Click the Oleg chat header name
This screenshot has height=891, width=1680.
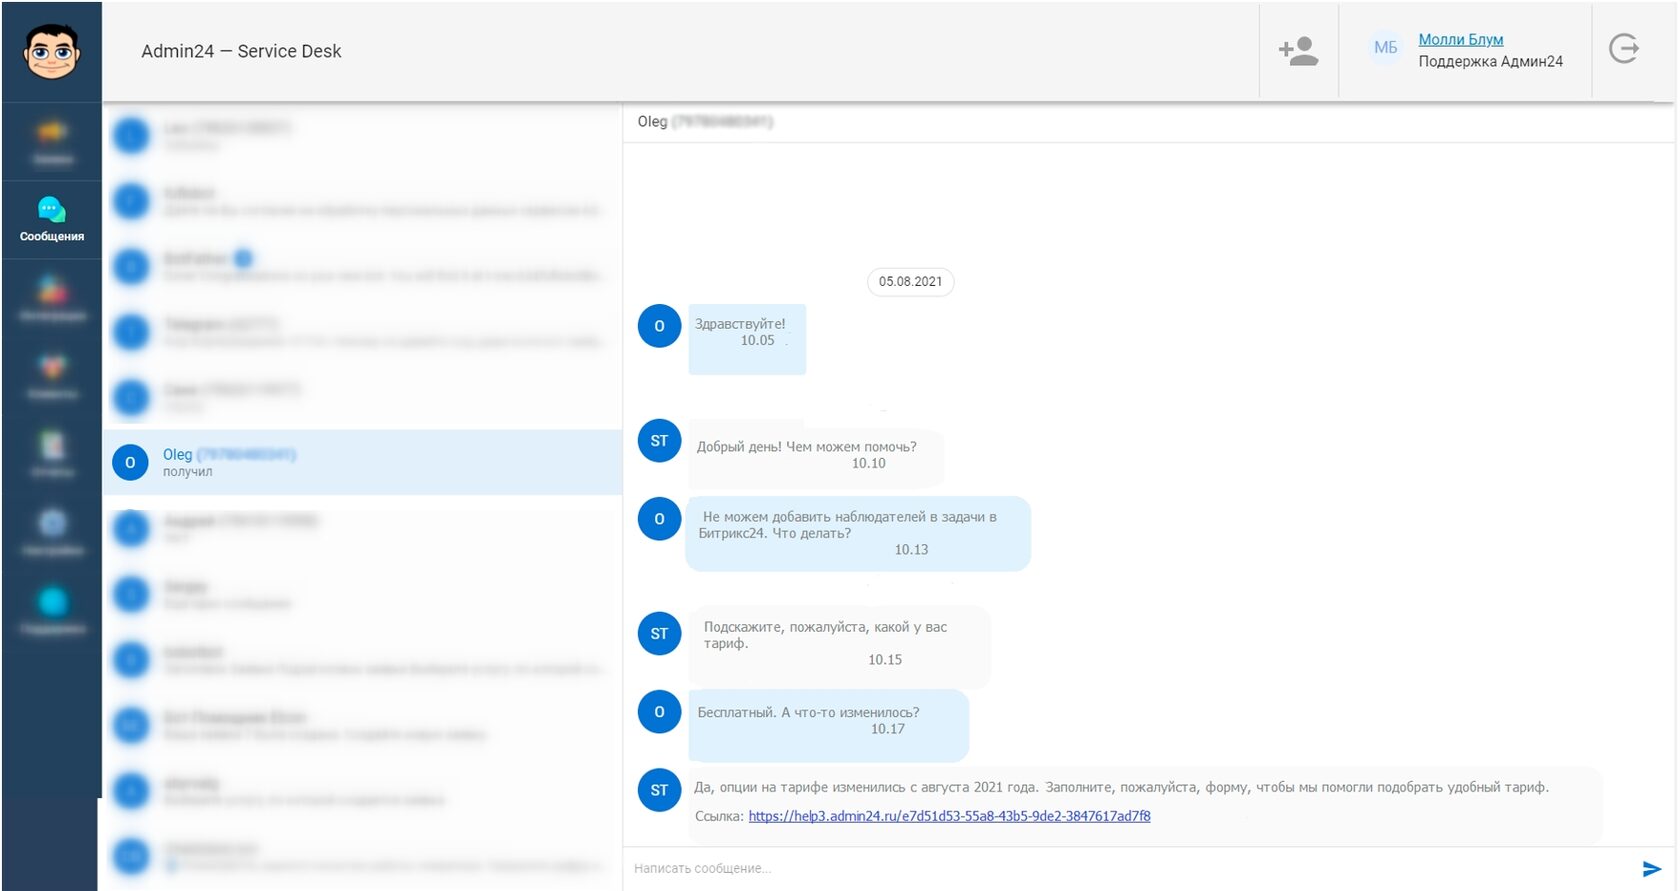[652, 121]
